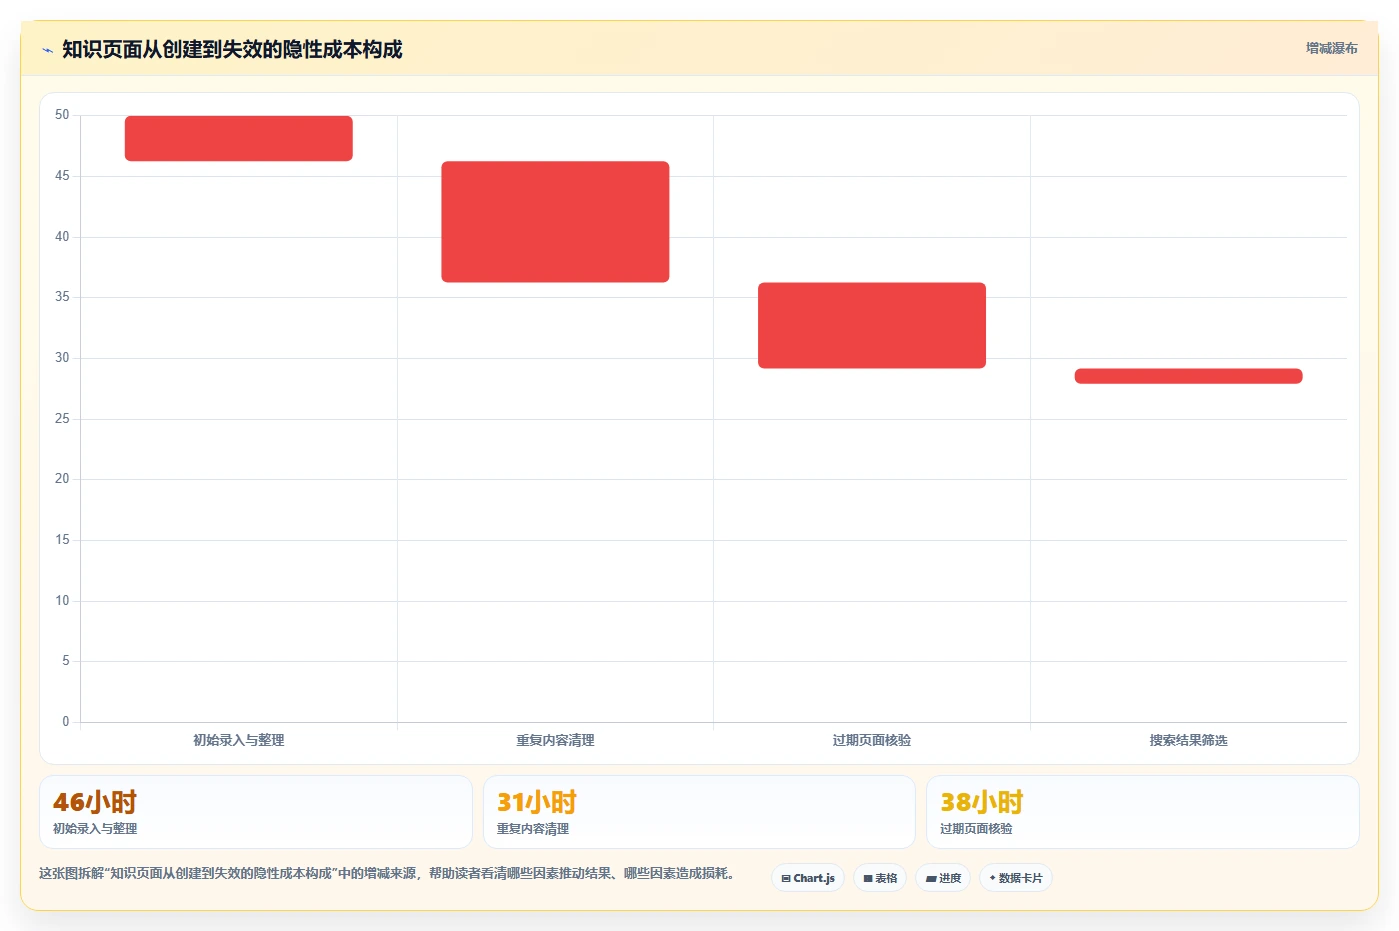This screenshot has height=931, width=1399.
Task: Click x-axis label 重复内容清理
Action: pyautogui.click(x=555, y=740)
